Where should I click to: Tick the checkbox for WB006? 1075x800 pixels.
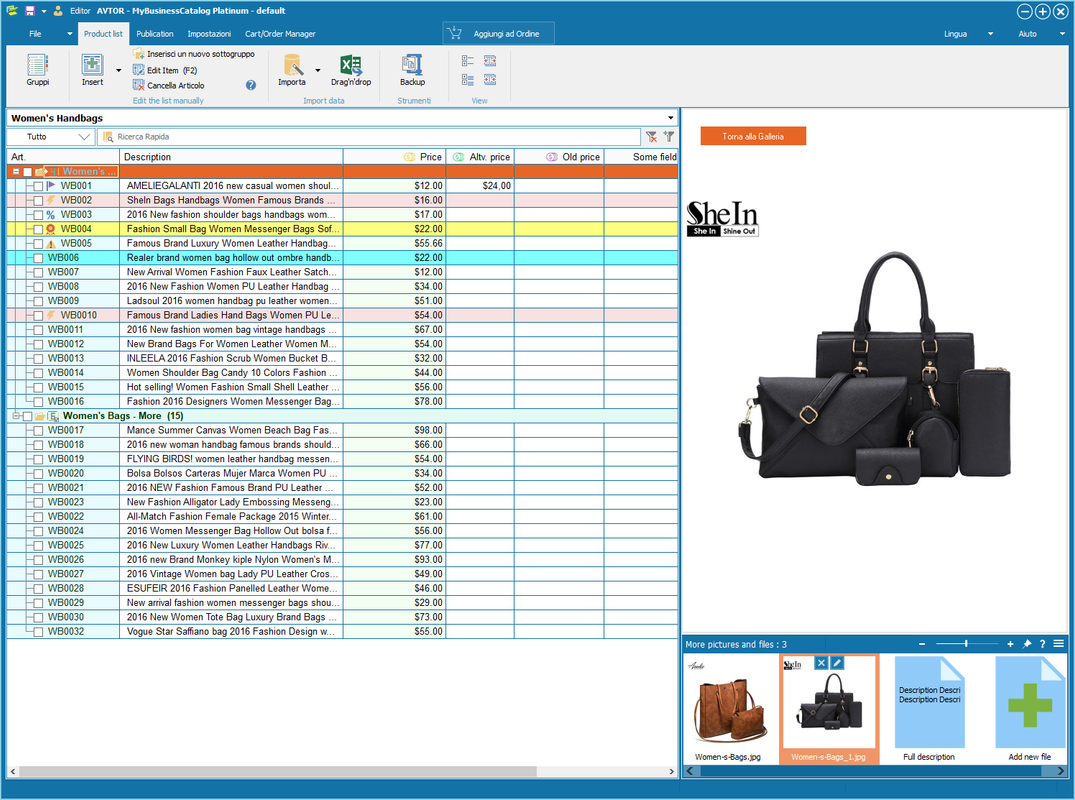[38, 258]
